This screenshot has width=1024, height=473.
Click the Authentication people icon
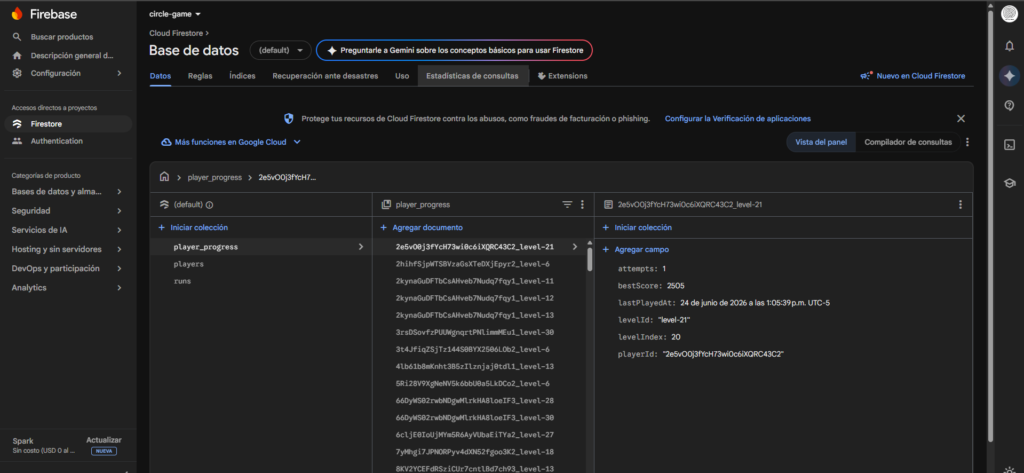coord(17,141)
